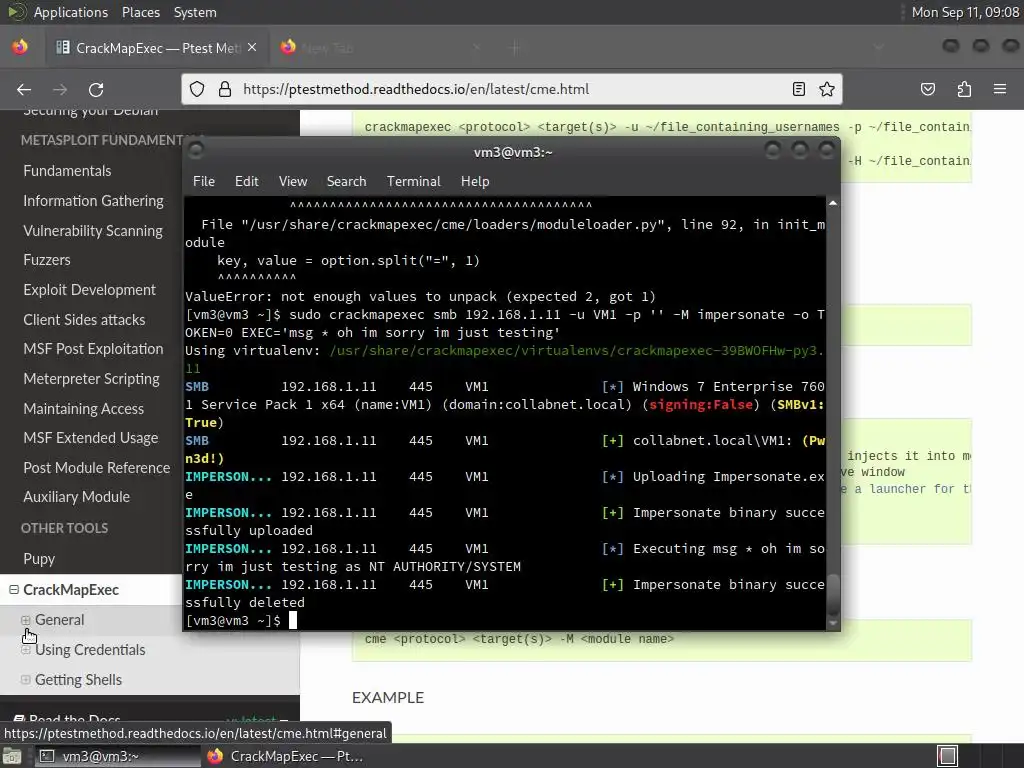
Task: Toggle reader view in address bar
Action: (x=798, y=89)
